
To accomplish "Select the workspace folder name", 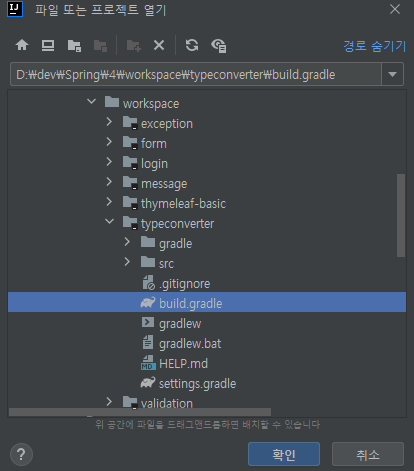I will [151, 104].
